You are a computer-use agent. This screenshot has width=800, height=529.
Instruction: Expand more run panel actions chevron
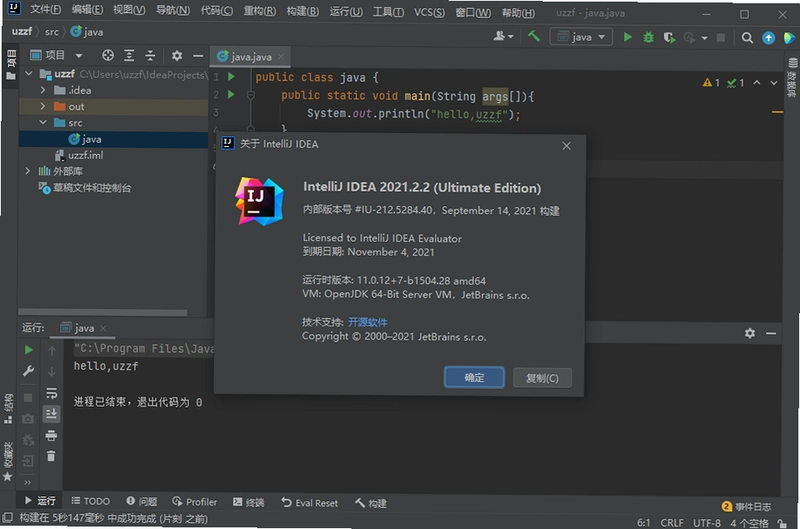tap(28, 482)
